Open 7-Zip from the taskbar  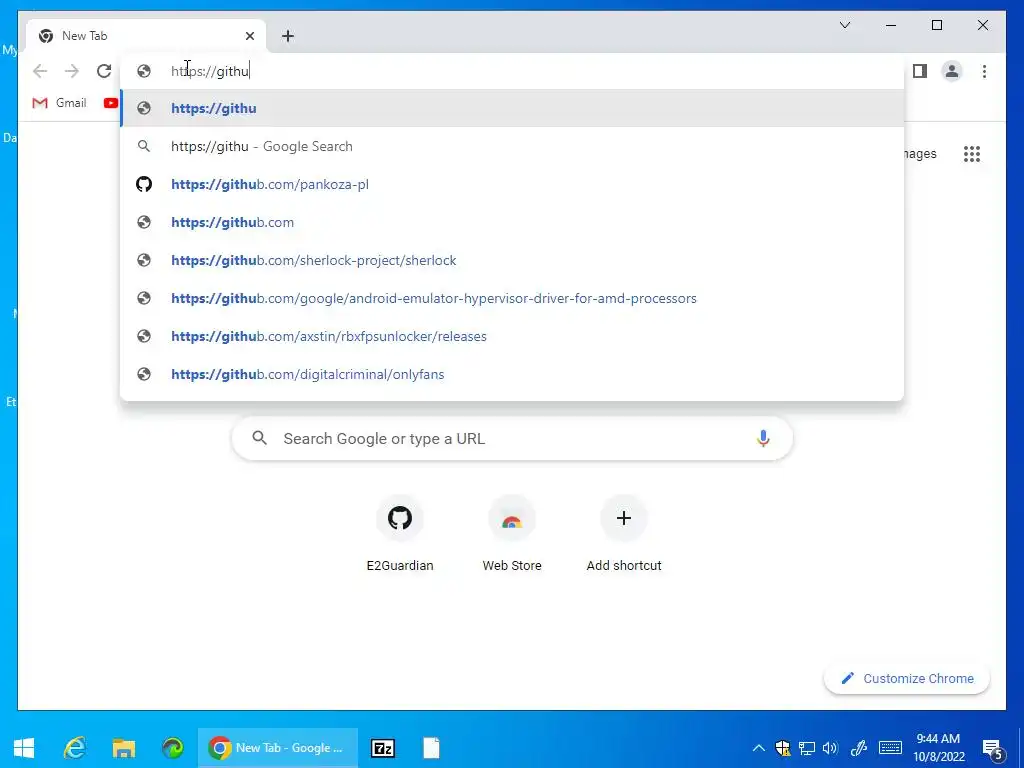[383, 748]
